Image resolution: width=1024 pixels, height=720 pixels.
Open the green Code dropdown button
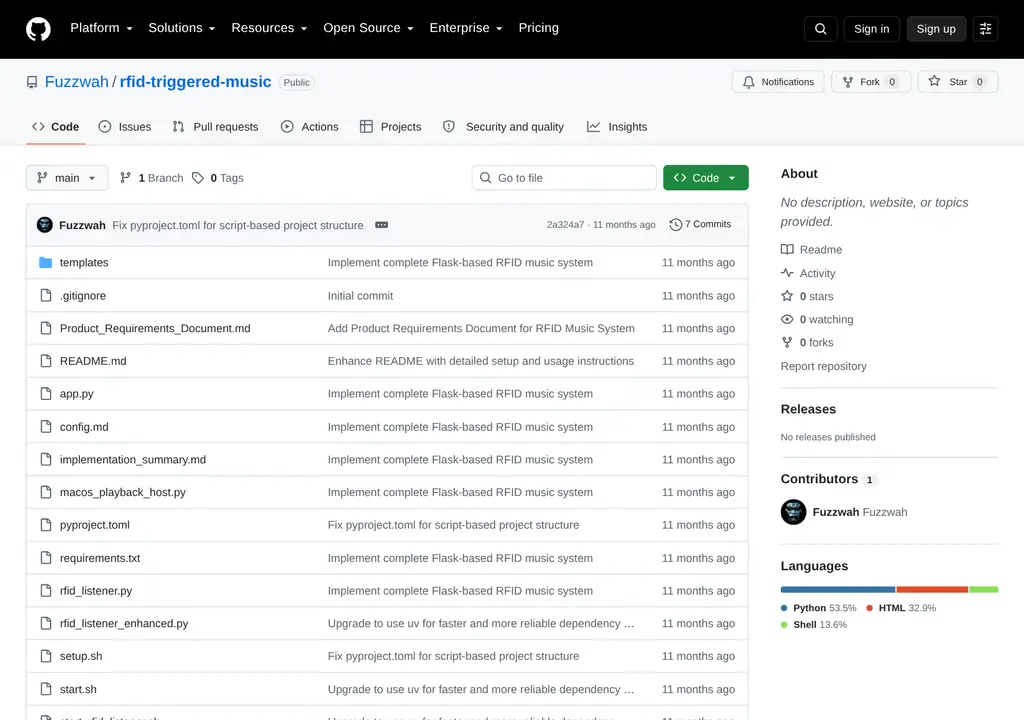[x=705, y=178]
